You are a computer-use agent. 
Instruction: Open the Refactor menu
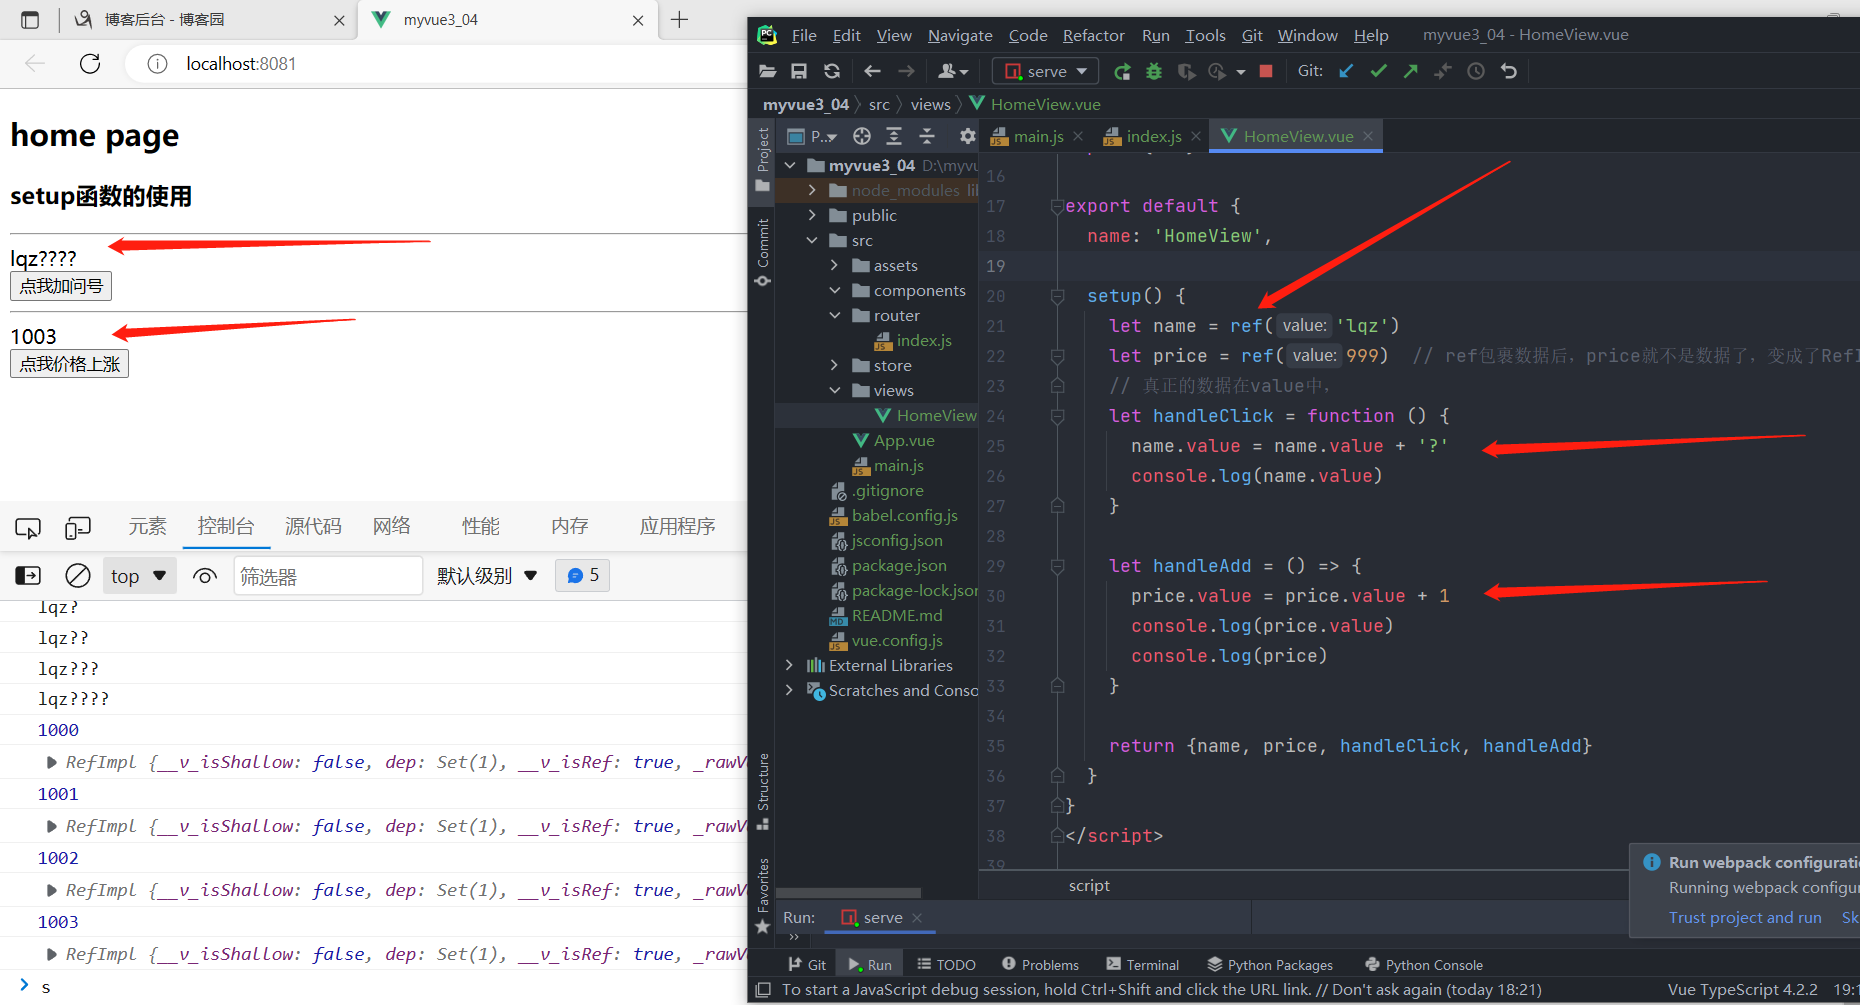tap(1093, 35)
